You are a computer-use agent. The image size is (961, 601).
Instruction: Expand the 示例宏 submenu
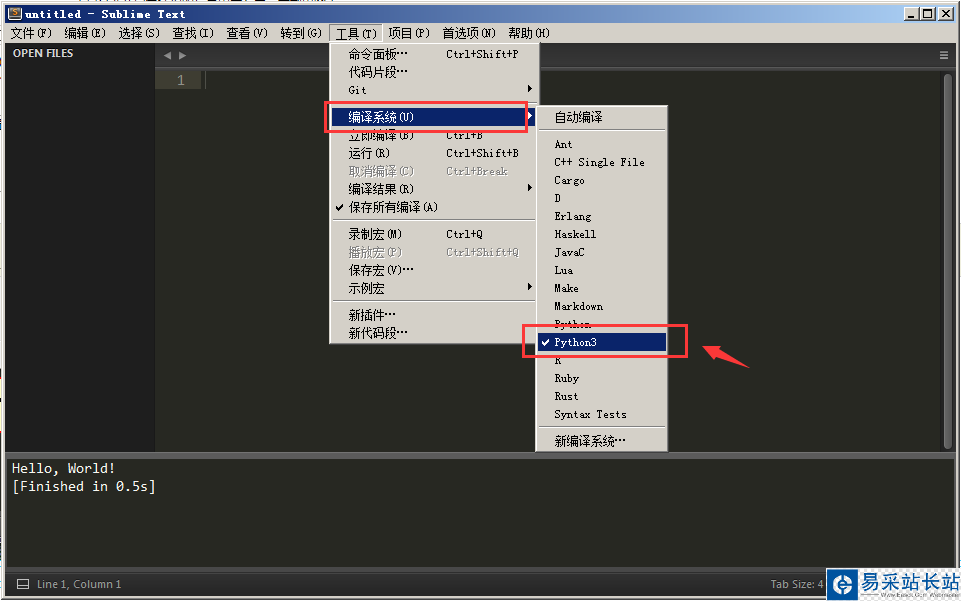(434, 288)
